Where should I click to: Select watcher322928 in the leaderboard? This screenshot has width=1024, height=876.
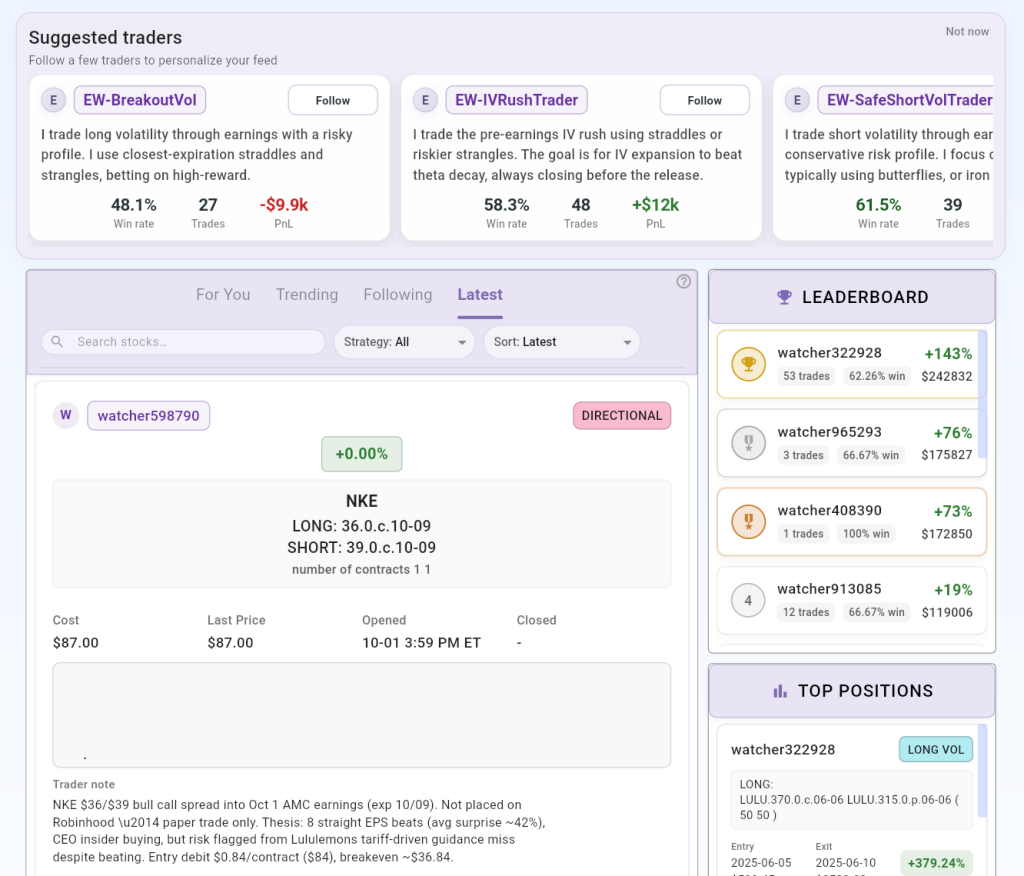852,364
